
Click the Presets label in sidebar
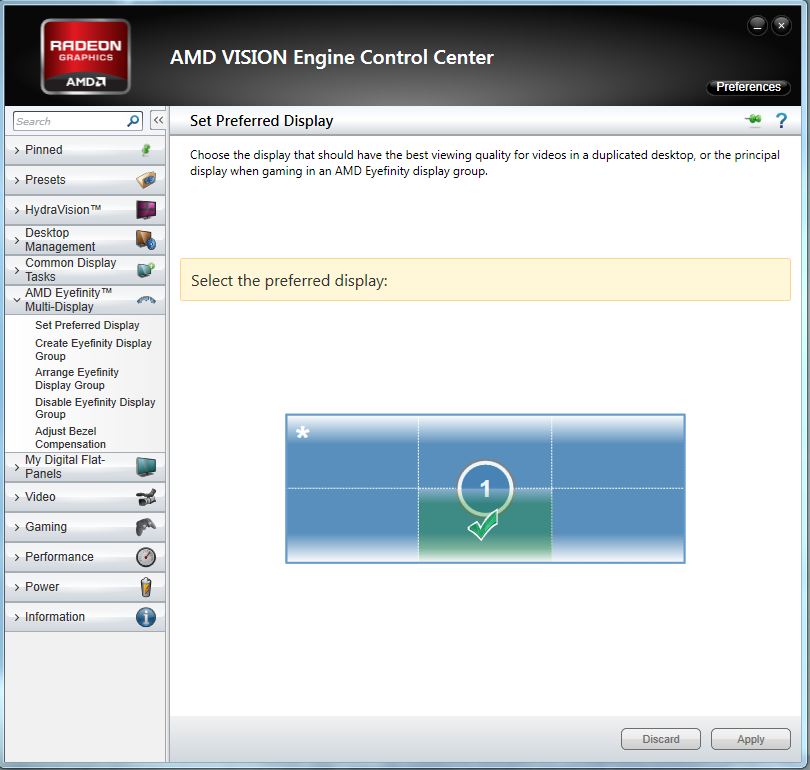[x=45, y=180]
